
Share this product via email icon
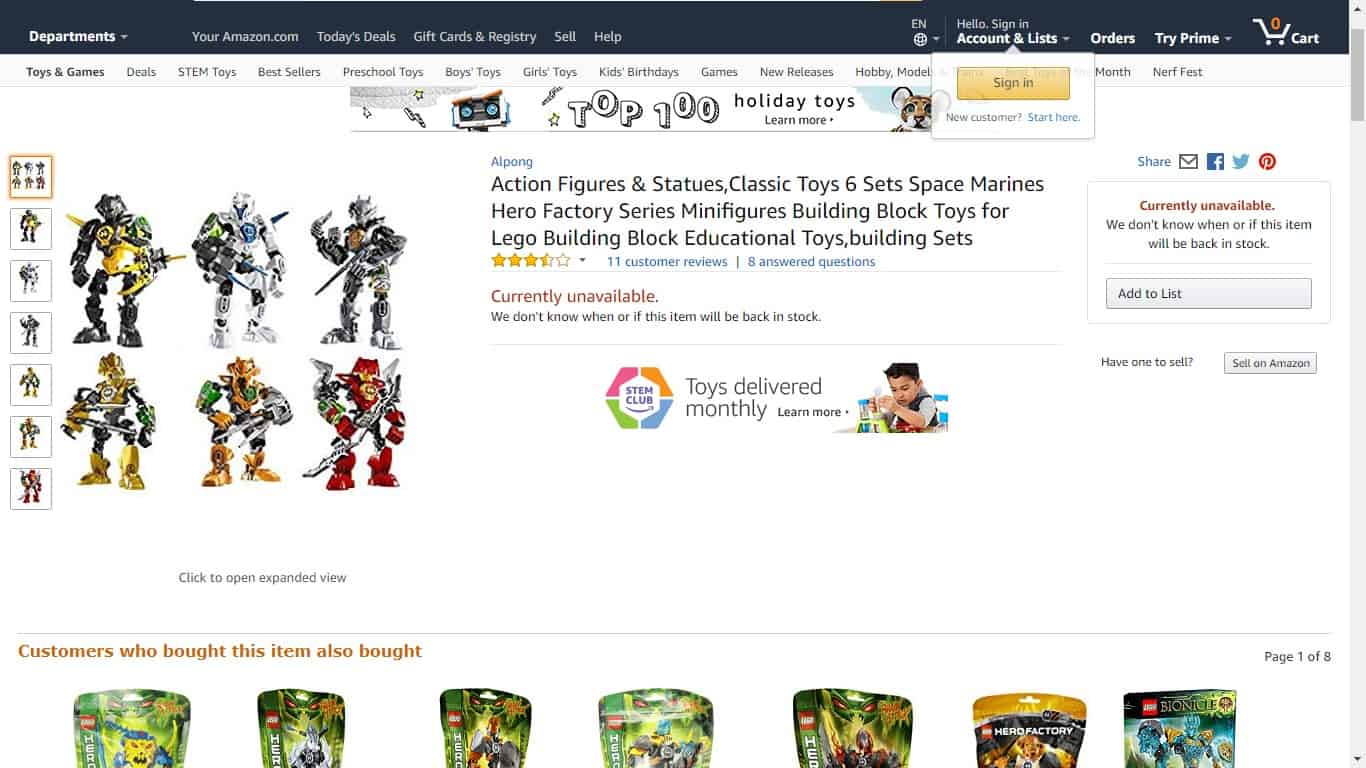1188,162
